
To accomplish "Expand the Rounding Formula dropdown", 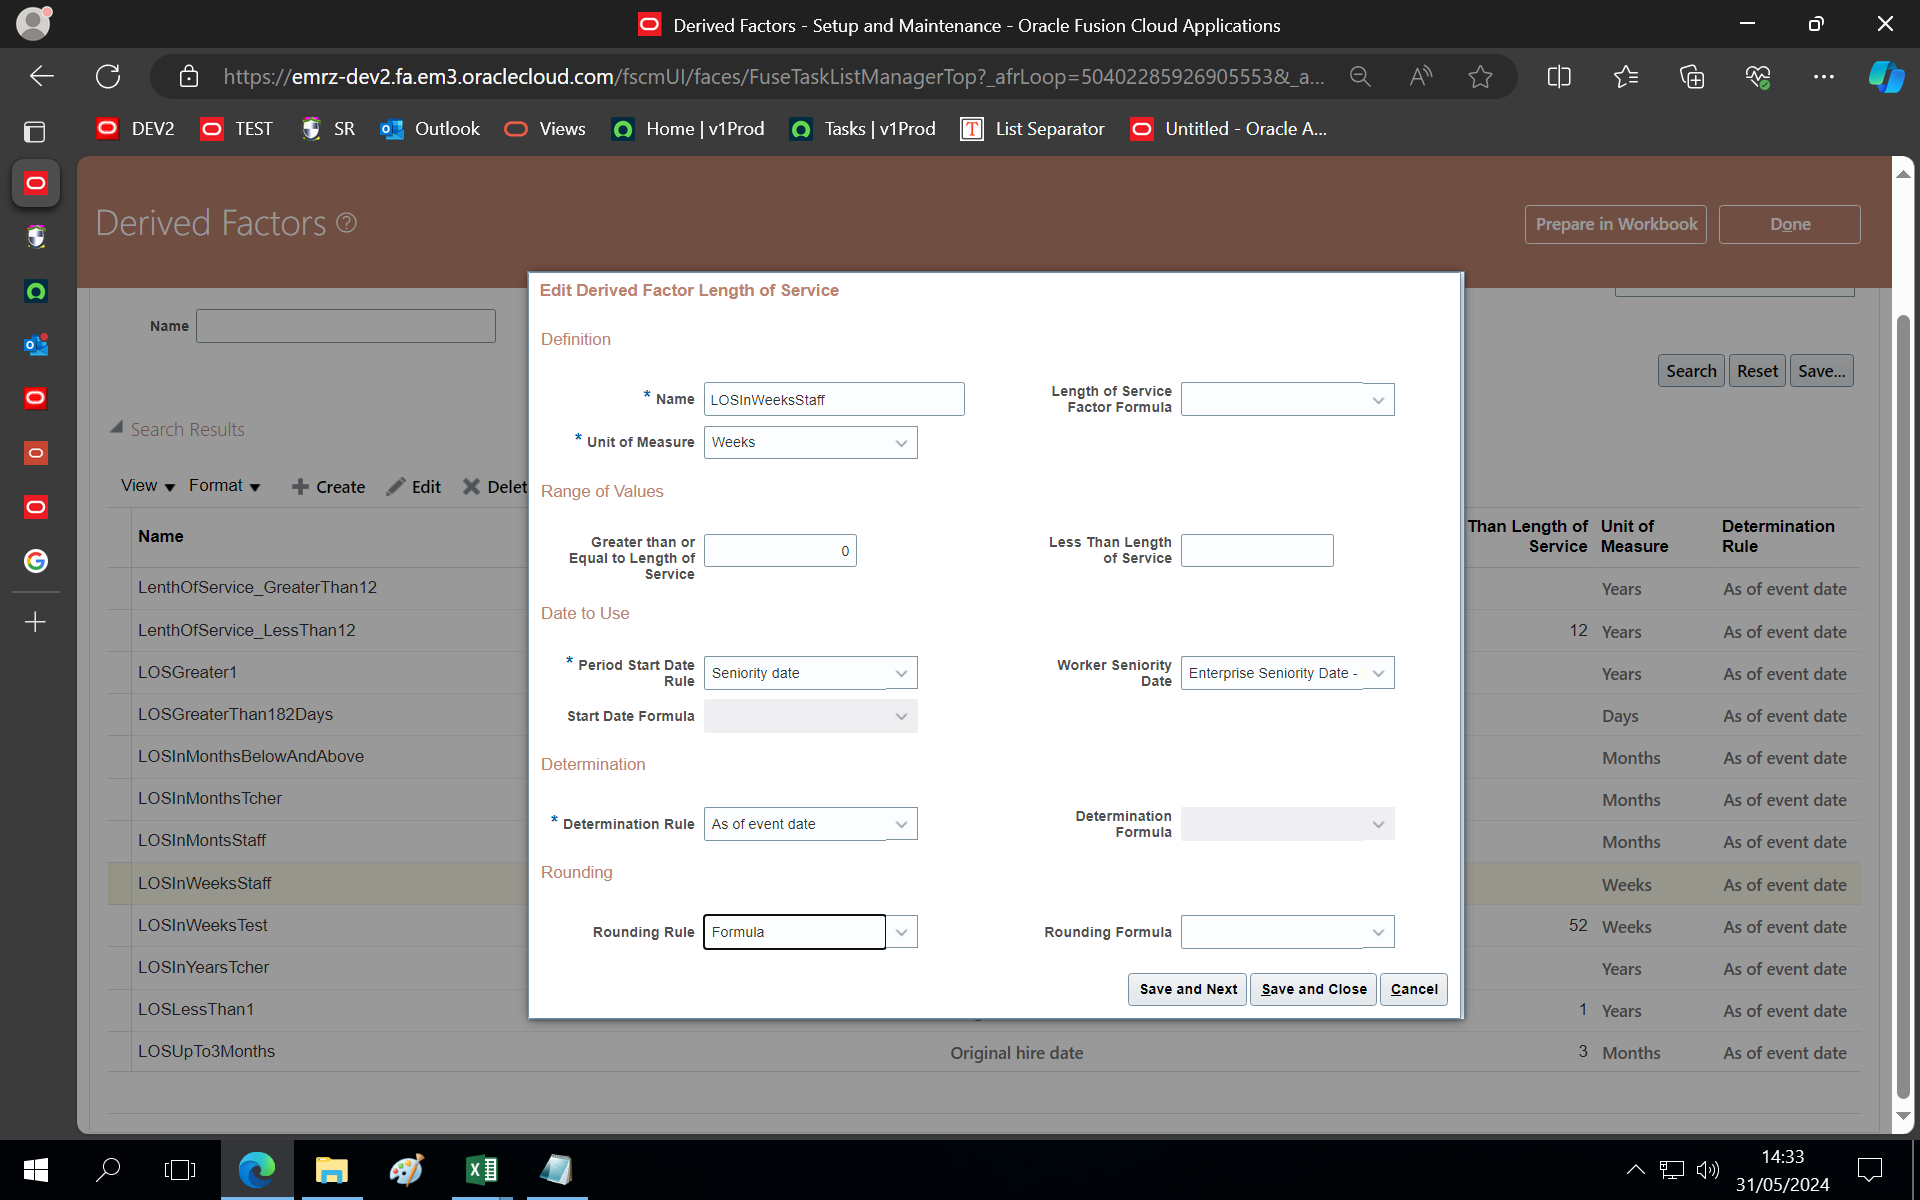I will (x=1379, y=931).
